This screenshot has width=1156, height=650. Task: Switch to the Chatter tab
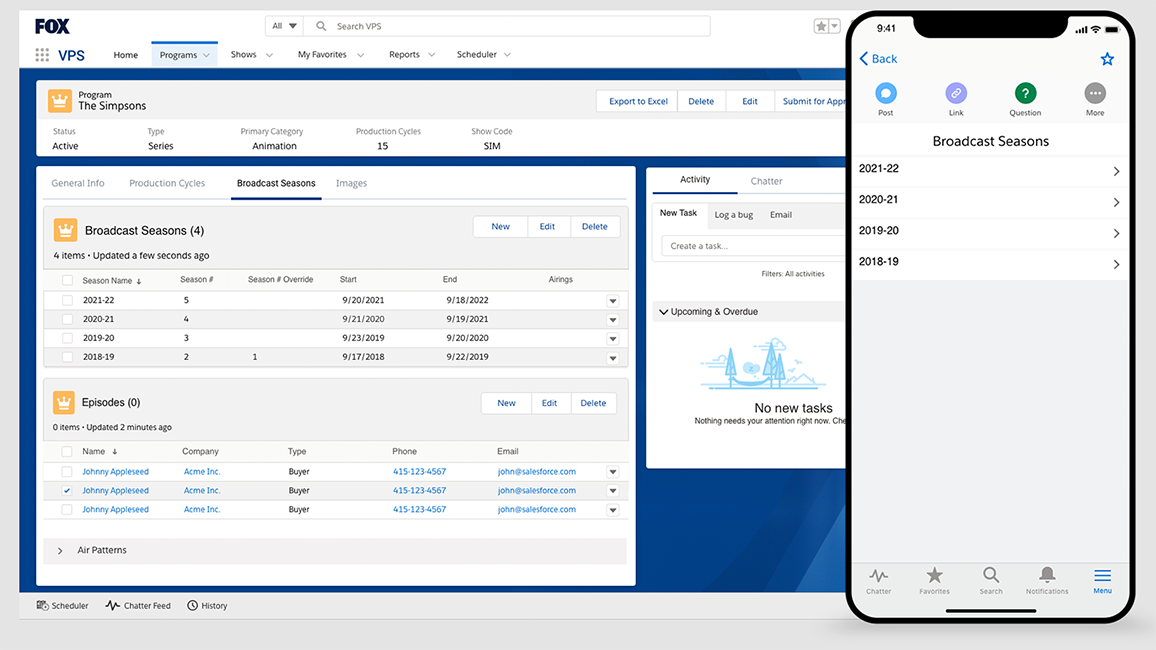(766, 181)
